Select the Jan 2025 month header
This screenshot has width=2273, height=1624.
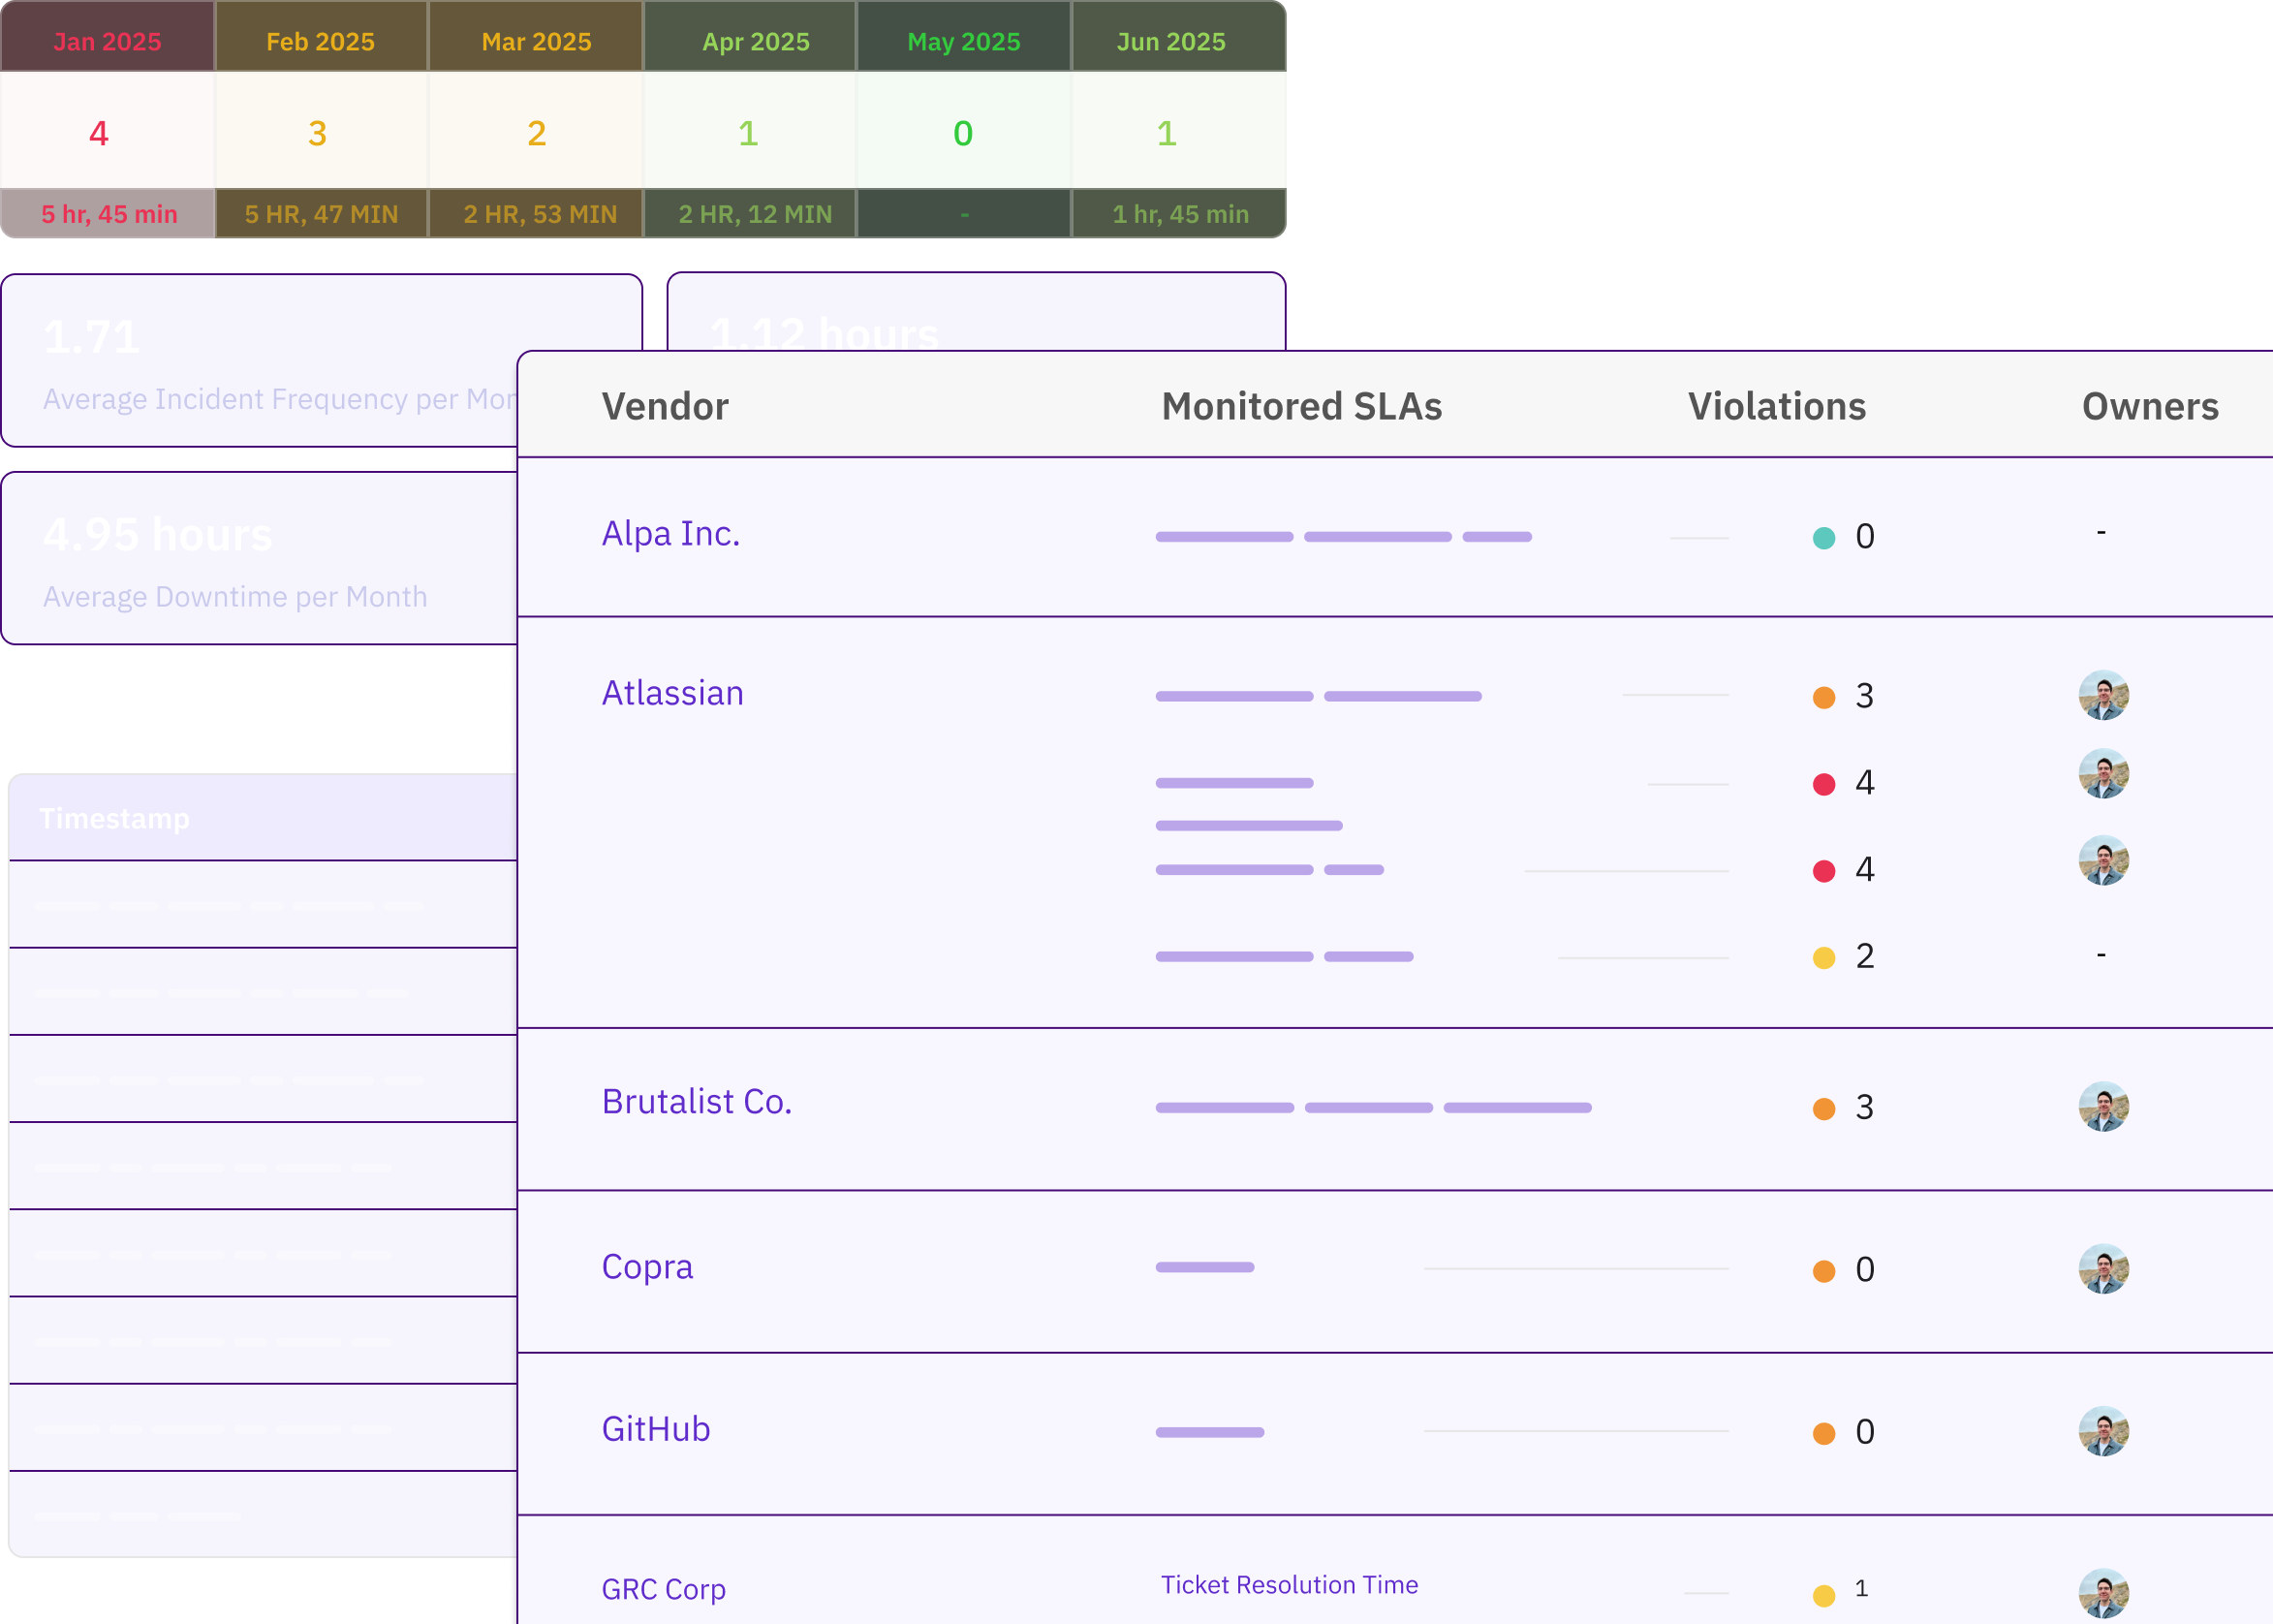[x=107, y=42]
